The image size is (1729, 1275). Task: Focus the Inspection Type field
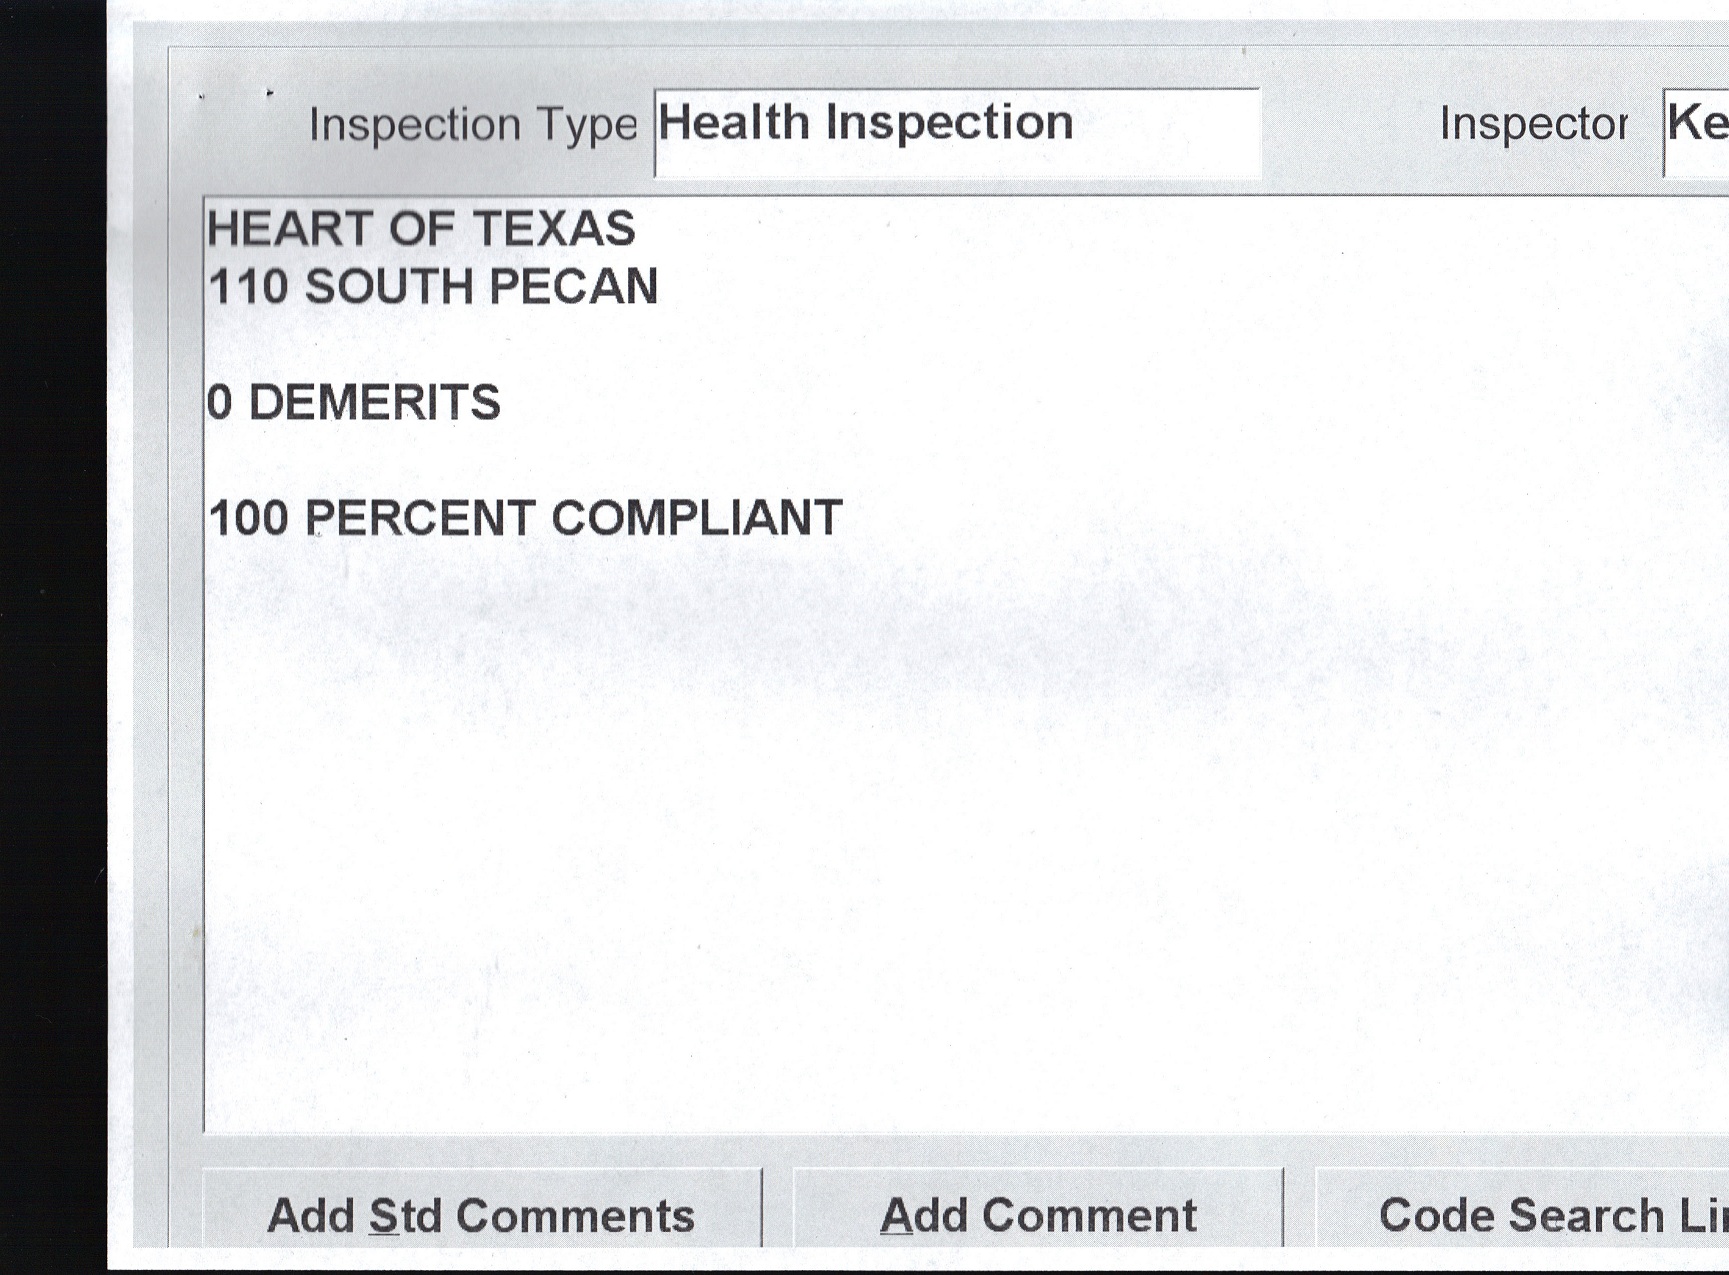[x=956, y=131]
